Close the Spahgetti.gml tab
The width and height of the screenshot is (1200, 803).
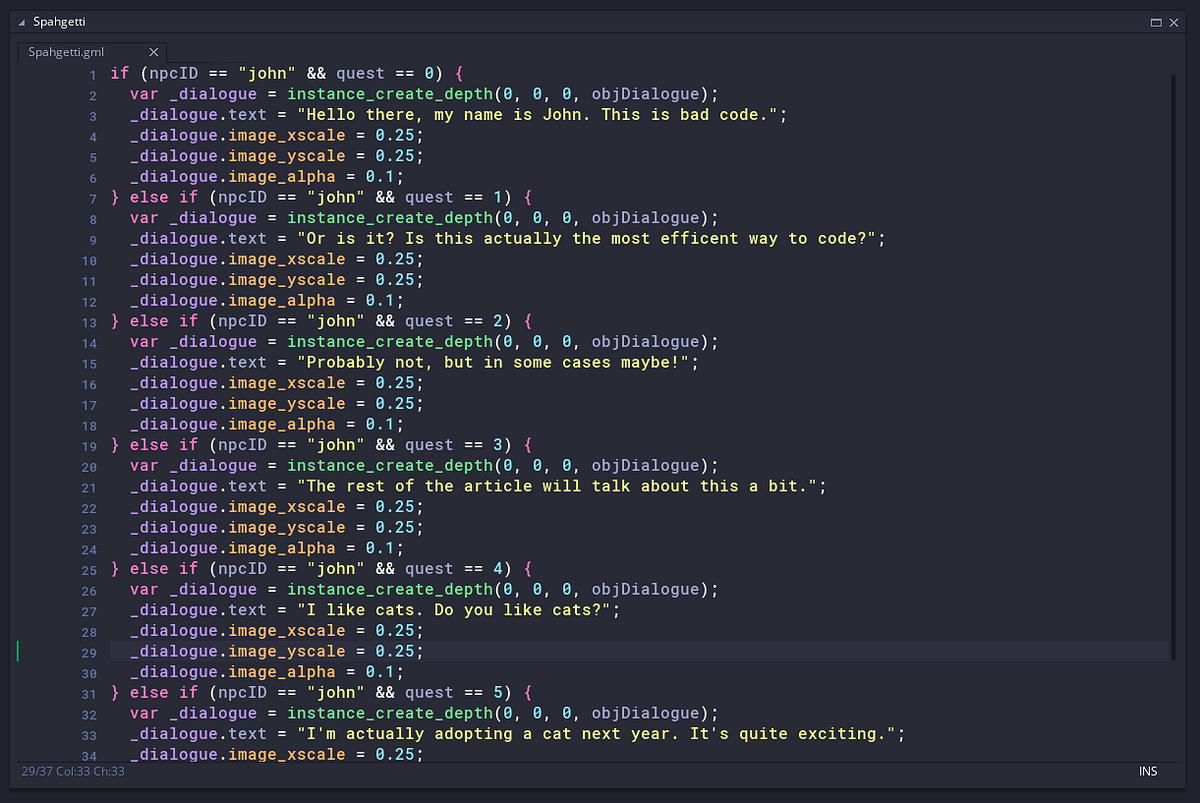coord(153,52)
